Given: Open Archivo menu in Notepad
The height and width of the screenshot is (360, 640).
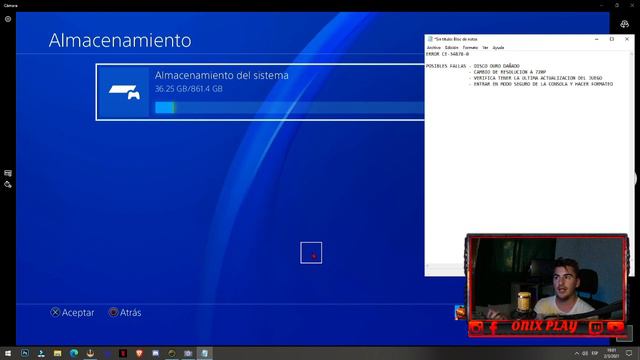Looking at the screenshot, I should (x=433, y=48).
